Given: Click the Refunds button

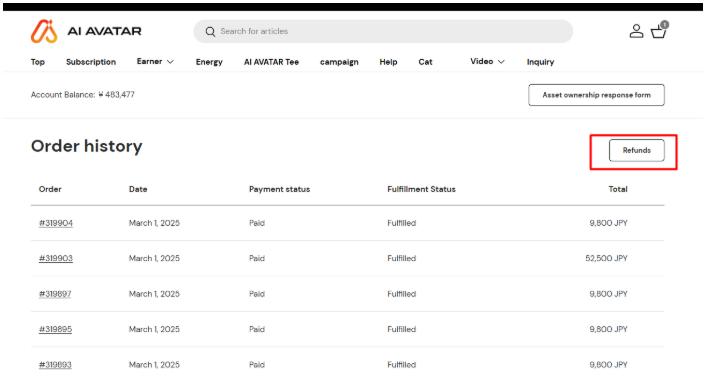Looking at the screenshot, I should coord(637,150).
